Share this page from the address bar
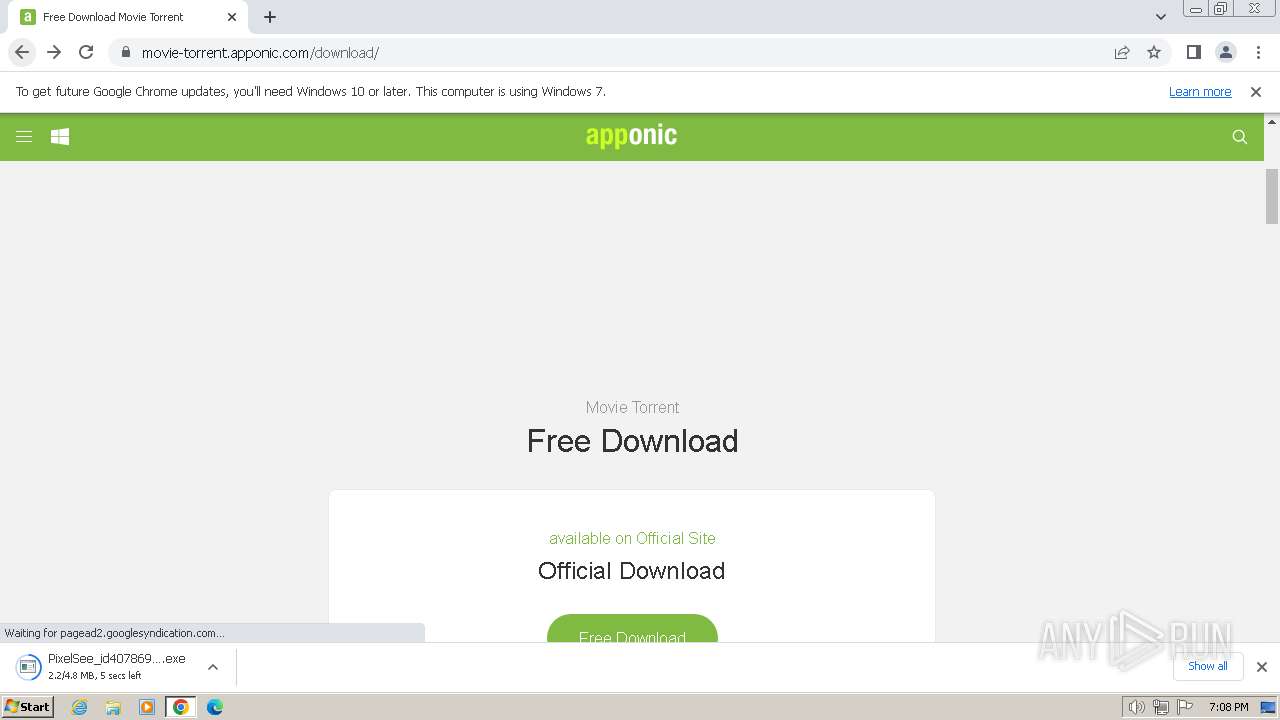This screenshot has height=720, width=1280. (1122, 52)
